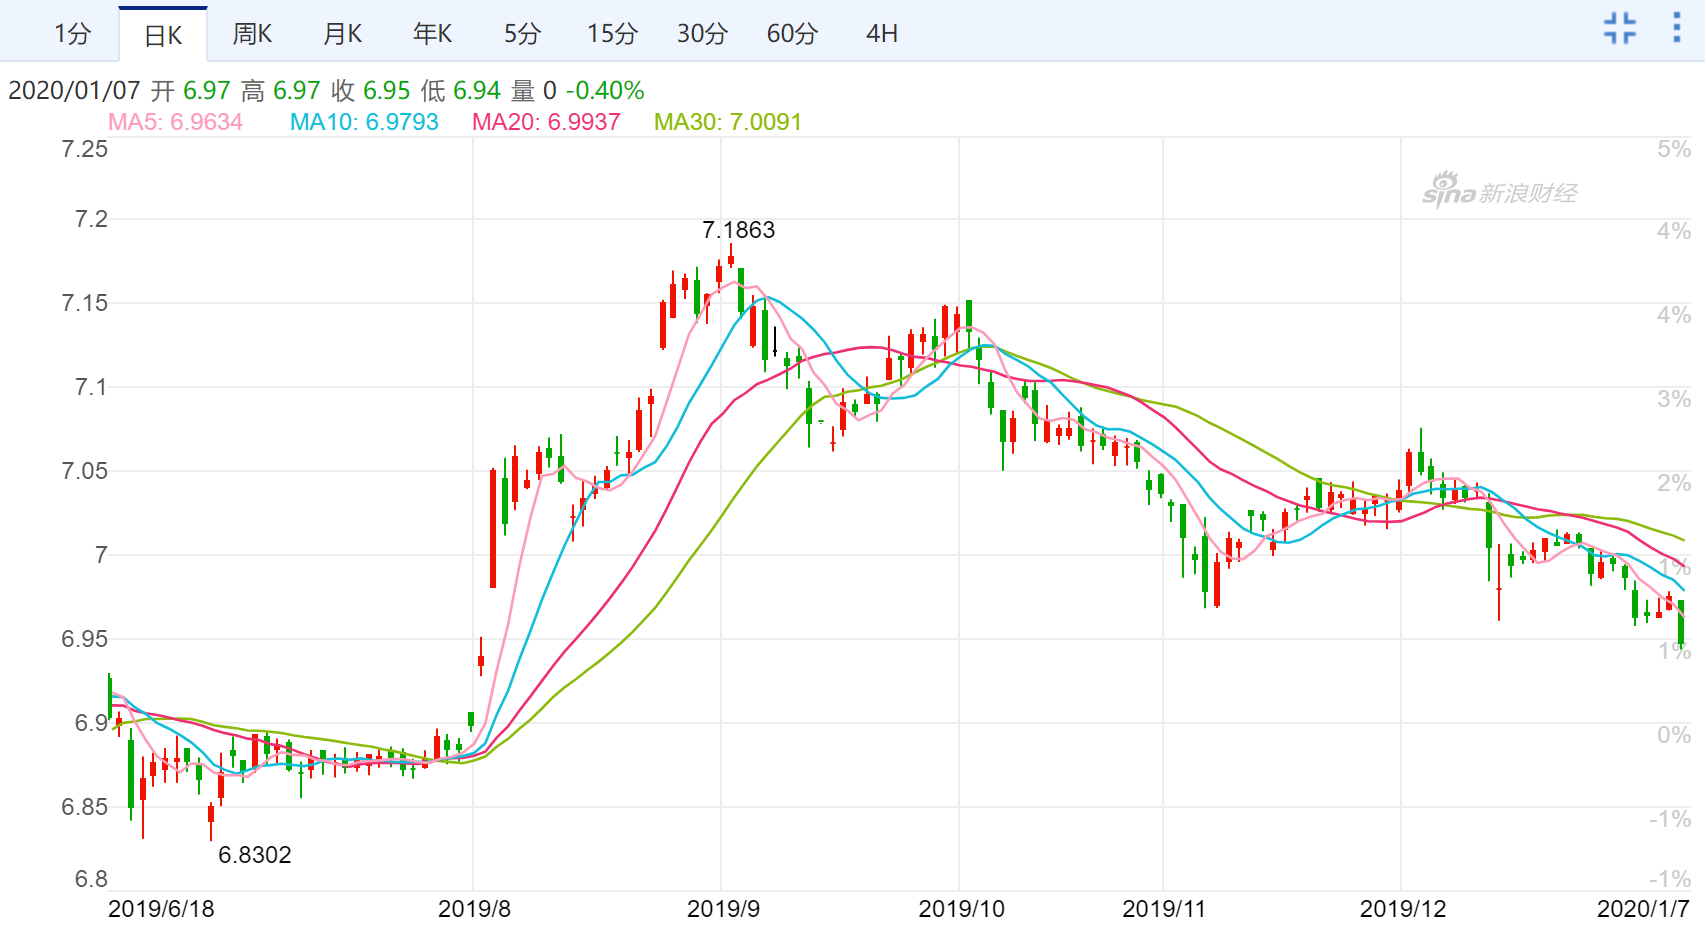Toggle the MA5 moving average legend

[x=174, y=124]
